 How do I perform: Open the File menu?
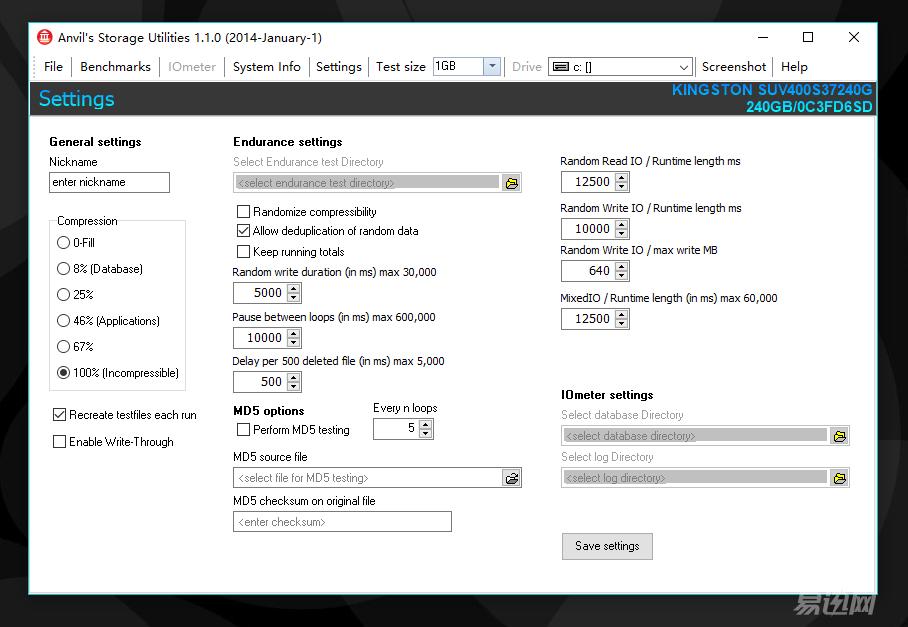tap(53, 67)
